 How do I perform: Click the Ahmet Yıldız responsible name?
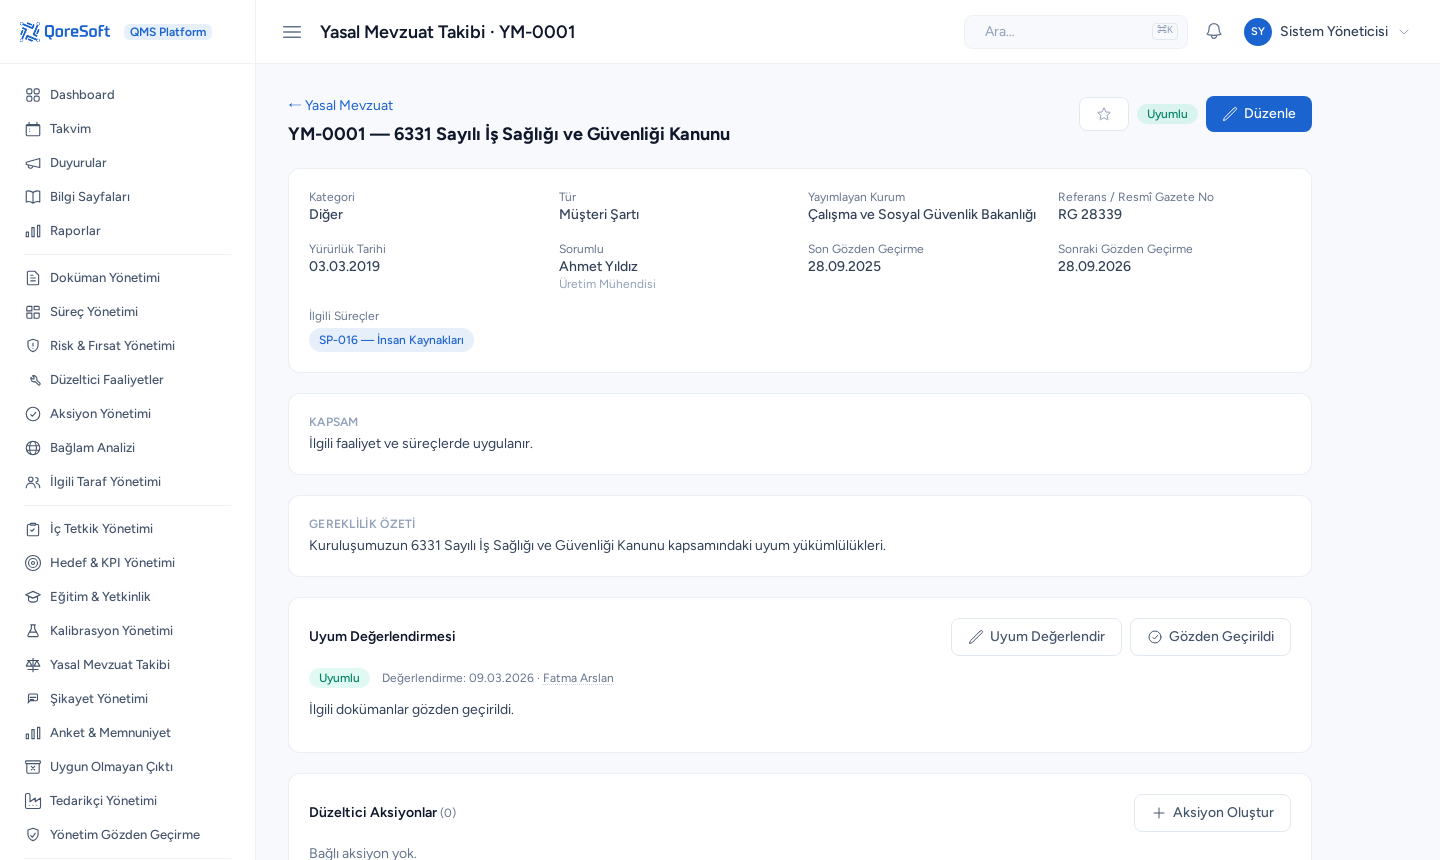[598, 266]
